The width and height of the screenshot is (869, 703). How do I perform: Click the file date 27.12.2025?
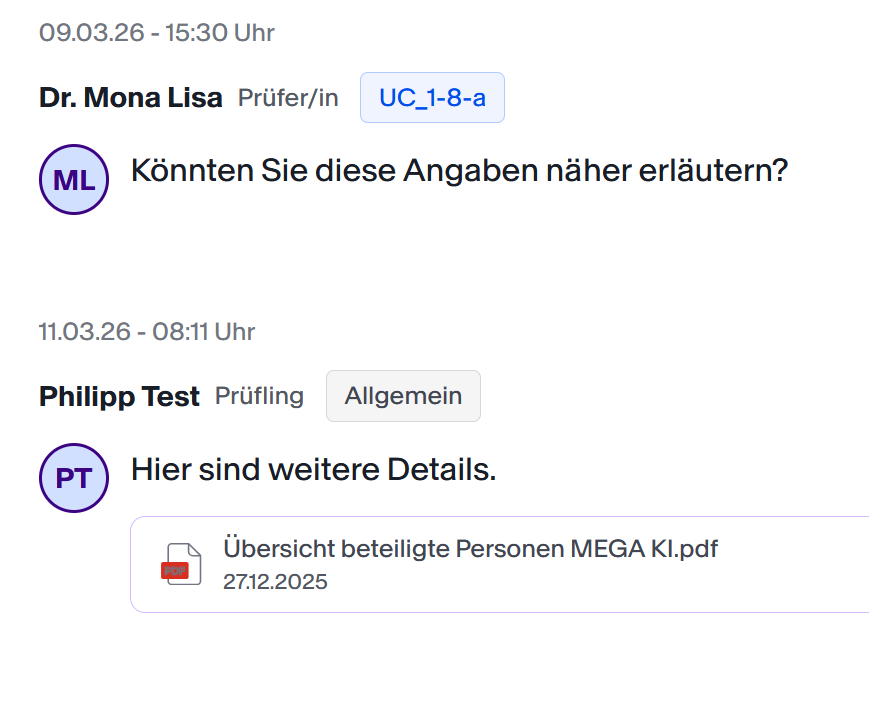275,582
